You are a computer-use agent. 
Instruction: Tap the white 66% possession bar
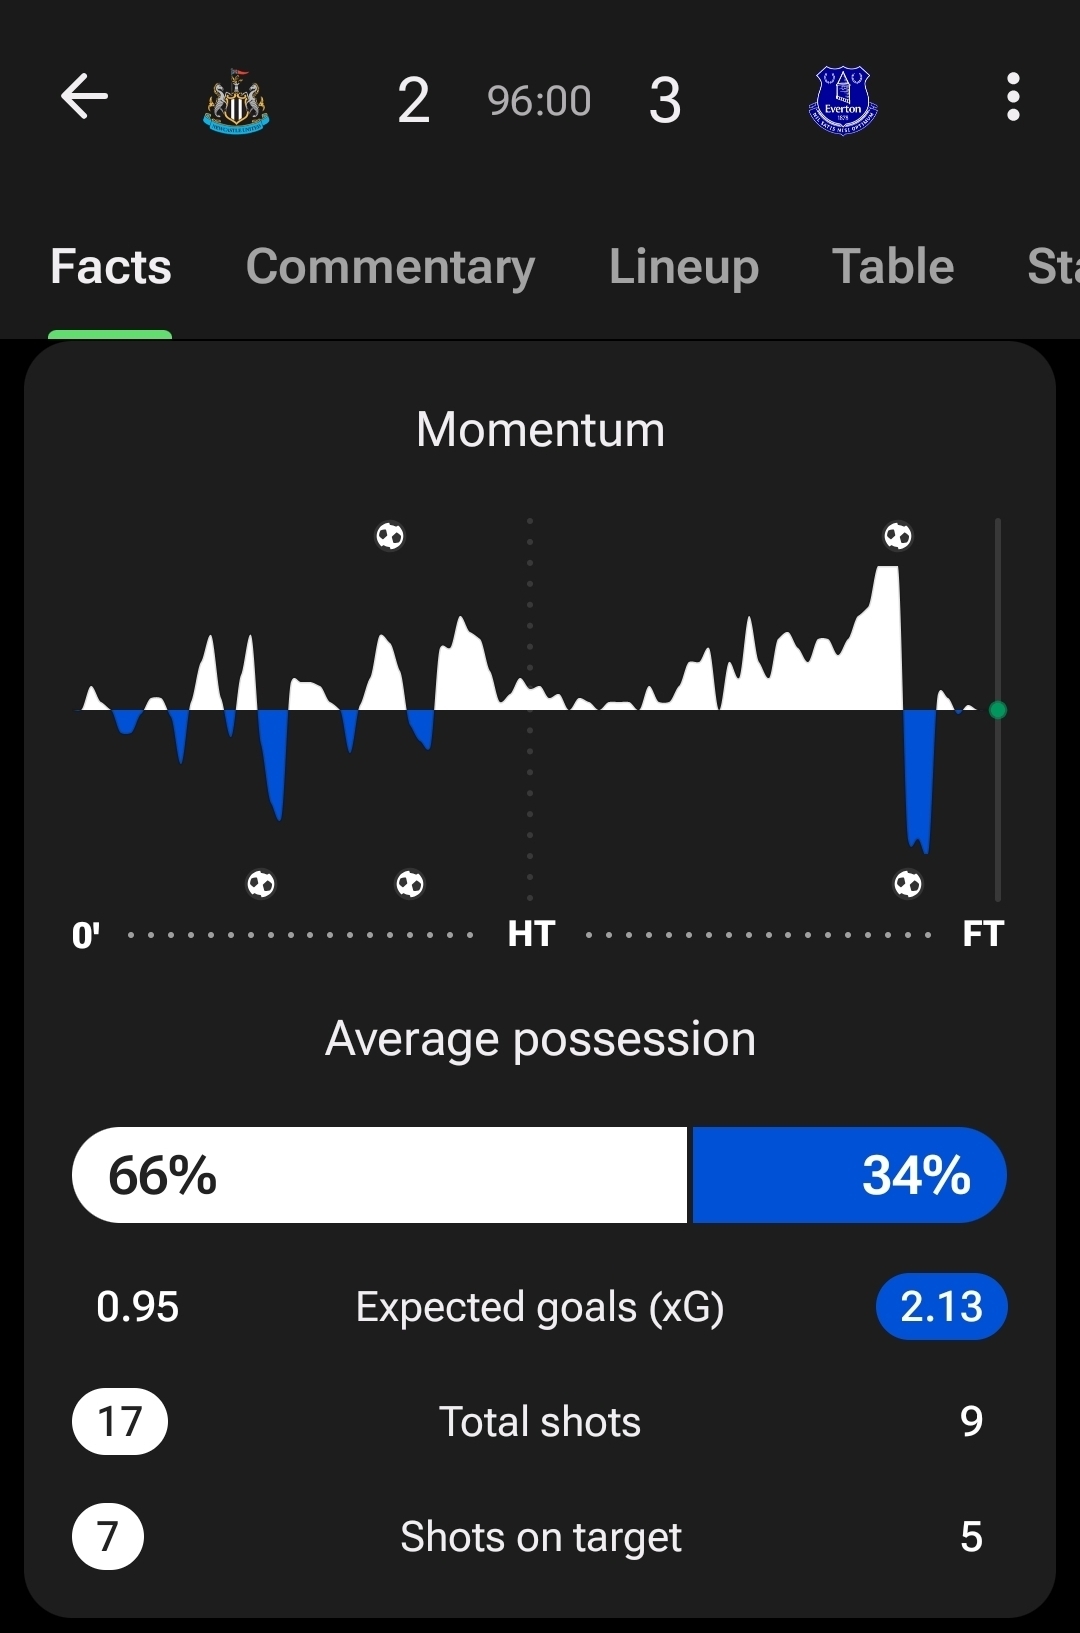(380, 1175)
